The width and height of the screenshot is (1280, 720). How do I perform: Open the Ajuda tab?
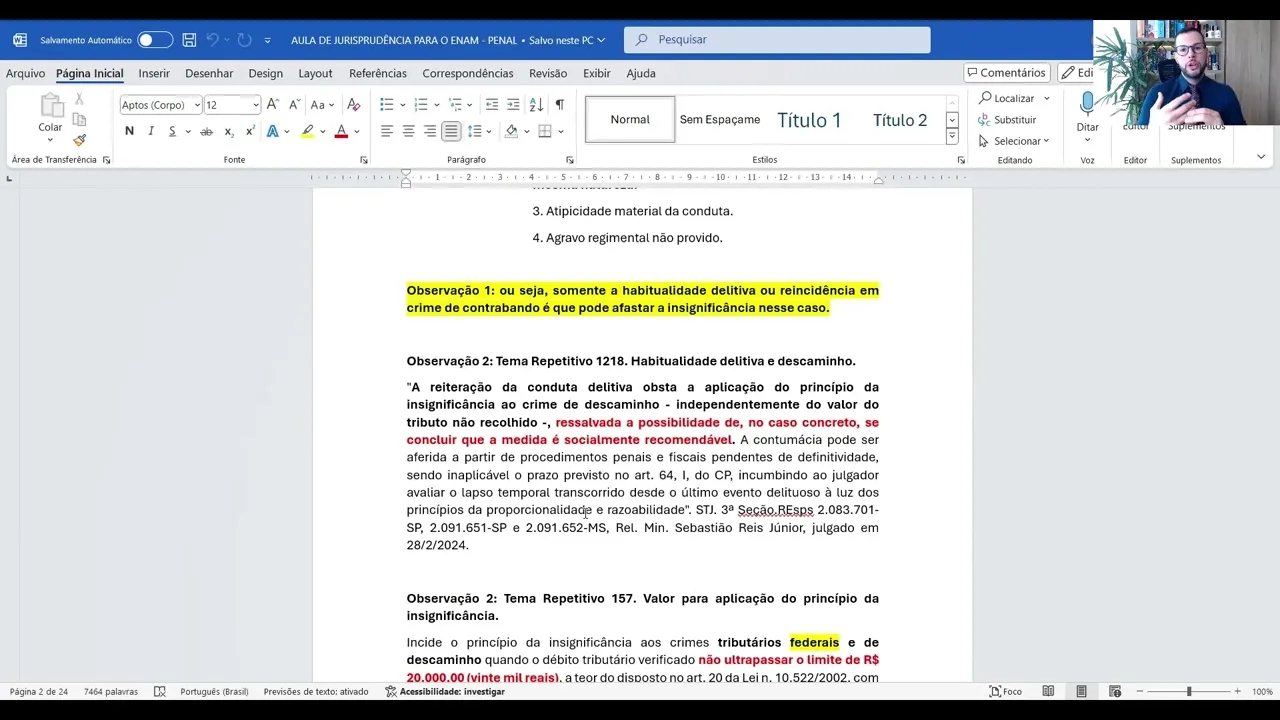(x=641, y=73)
